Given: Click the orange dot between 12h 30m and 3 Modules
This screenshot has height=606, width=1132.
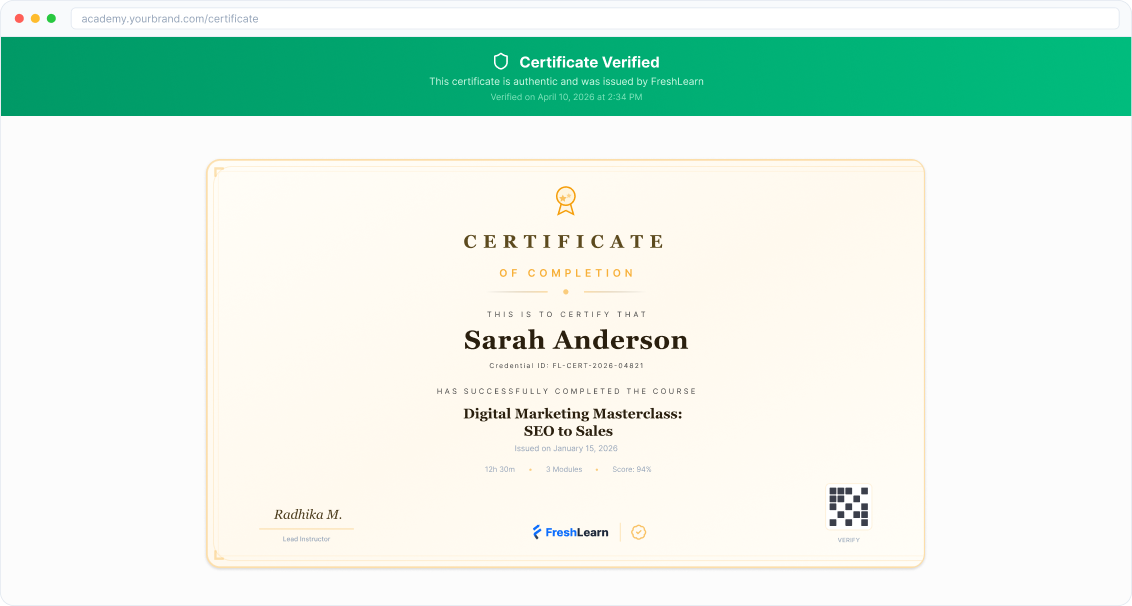Looking at the screenshot, I should (530, 468).
